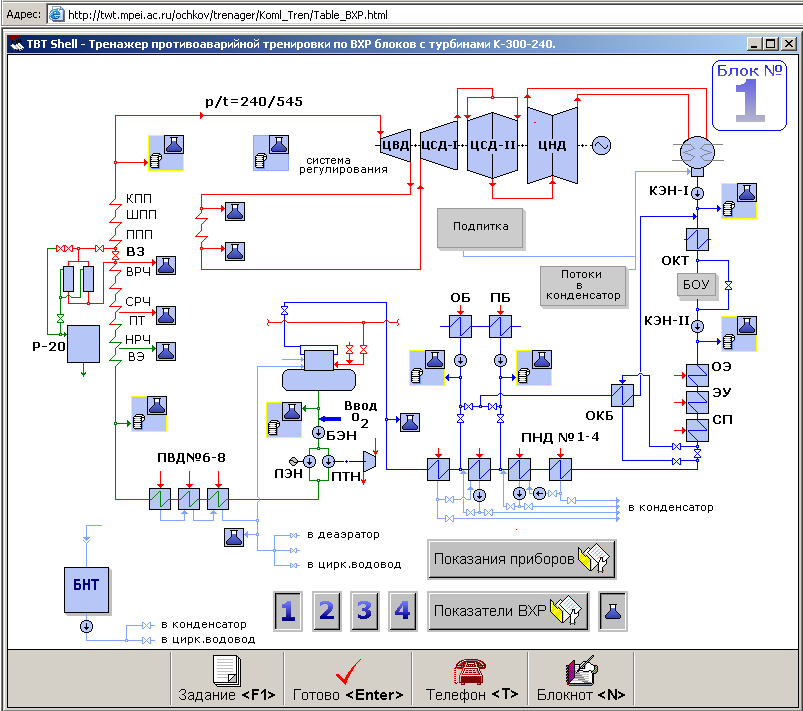Select the ЦНД turbine cylinder
The height and width of the screenshot is (711, 803).
(553, 145)
